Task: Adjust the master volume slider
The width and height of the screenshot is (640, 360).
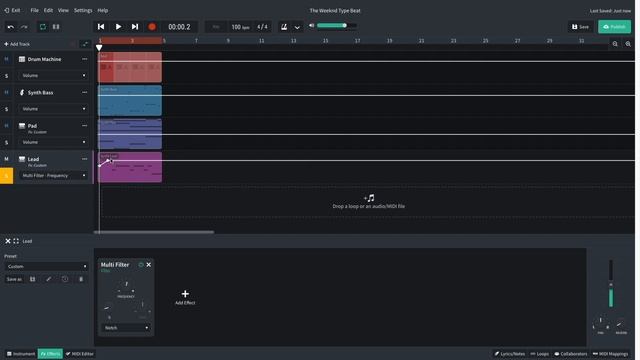Action: click(x=337, y=26)
